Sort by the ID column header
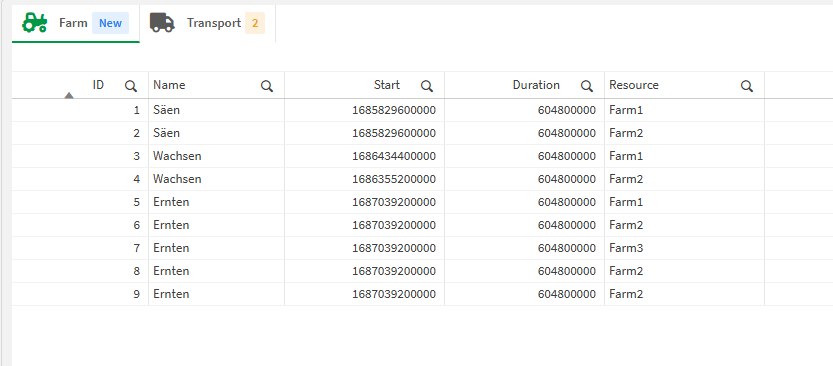The width and height of the screenshot is (833, 366). (98, 84)
